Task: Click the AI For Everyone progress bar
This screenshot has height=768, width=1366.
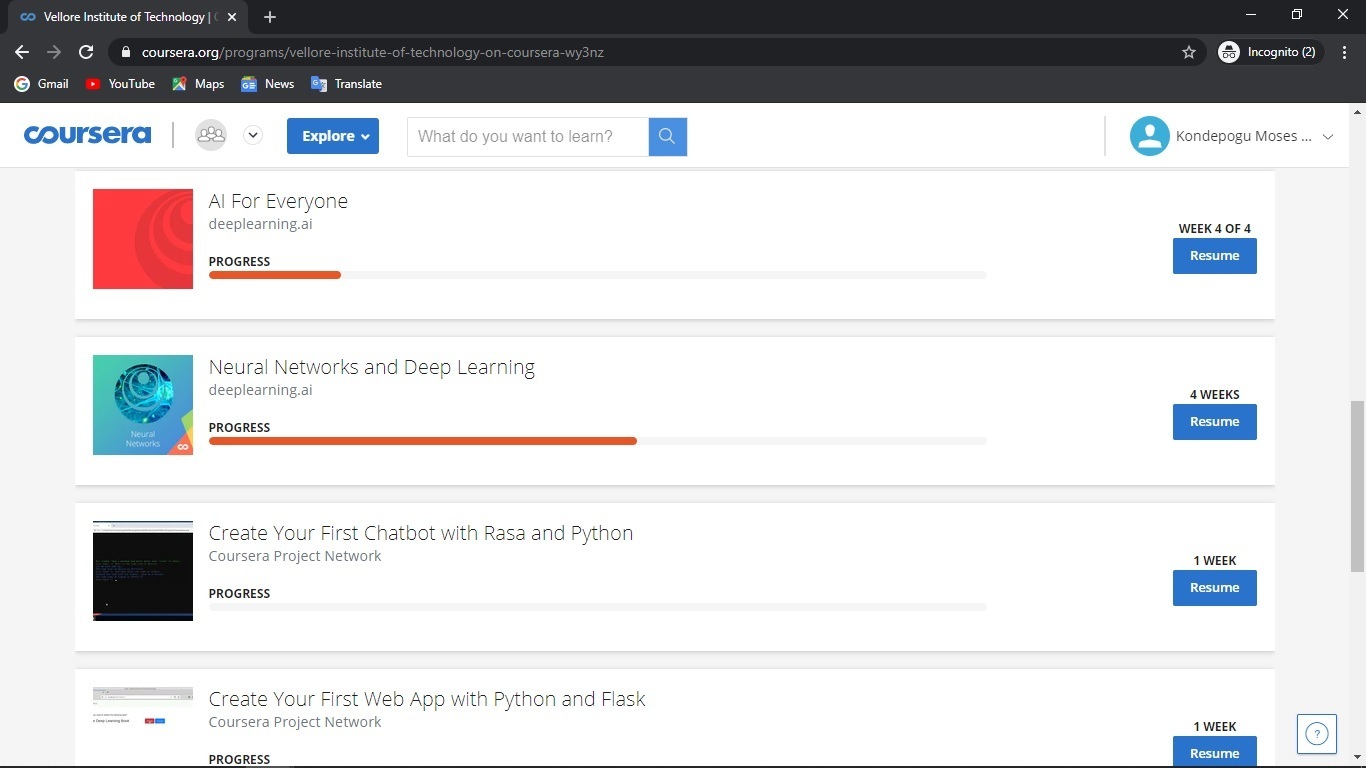Action: (x=598, y=275)
